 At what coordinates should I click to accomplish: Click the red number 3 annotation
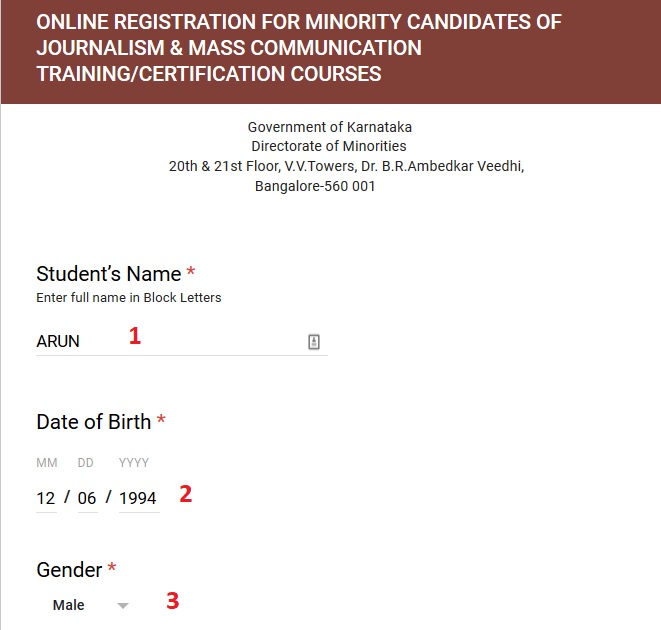pyautogui.click(x=173, y=601)
